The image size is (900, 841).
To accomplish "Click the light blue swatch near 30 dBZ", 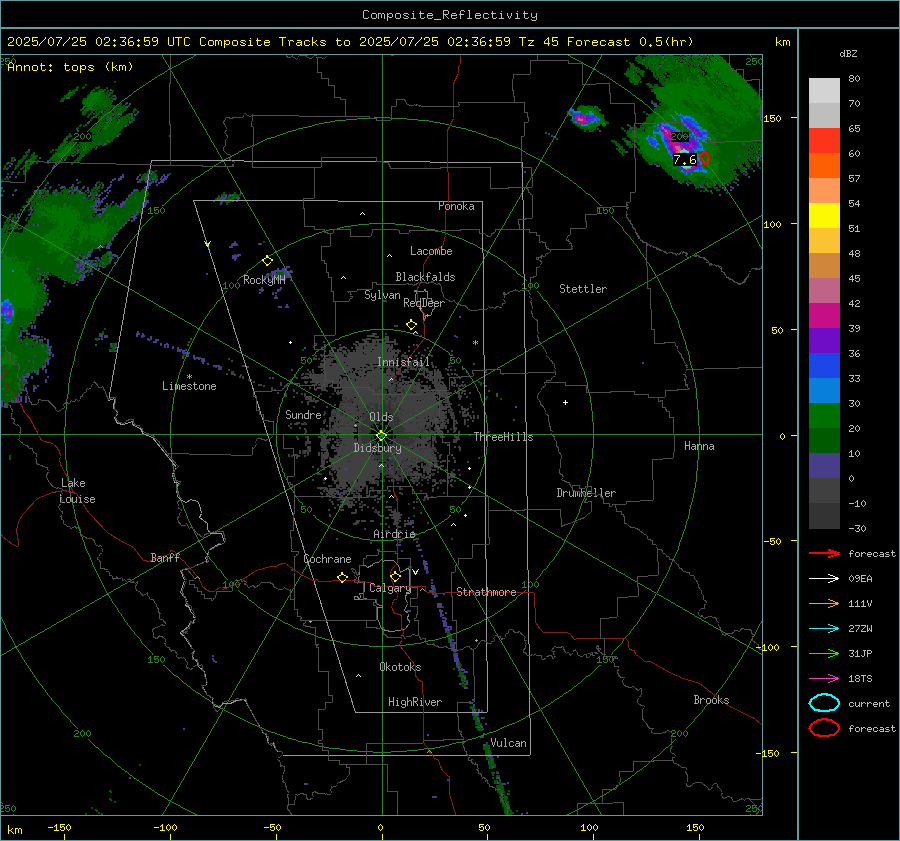I will [824, 391].
